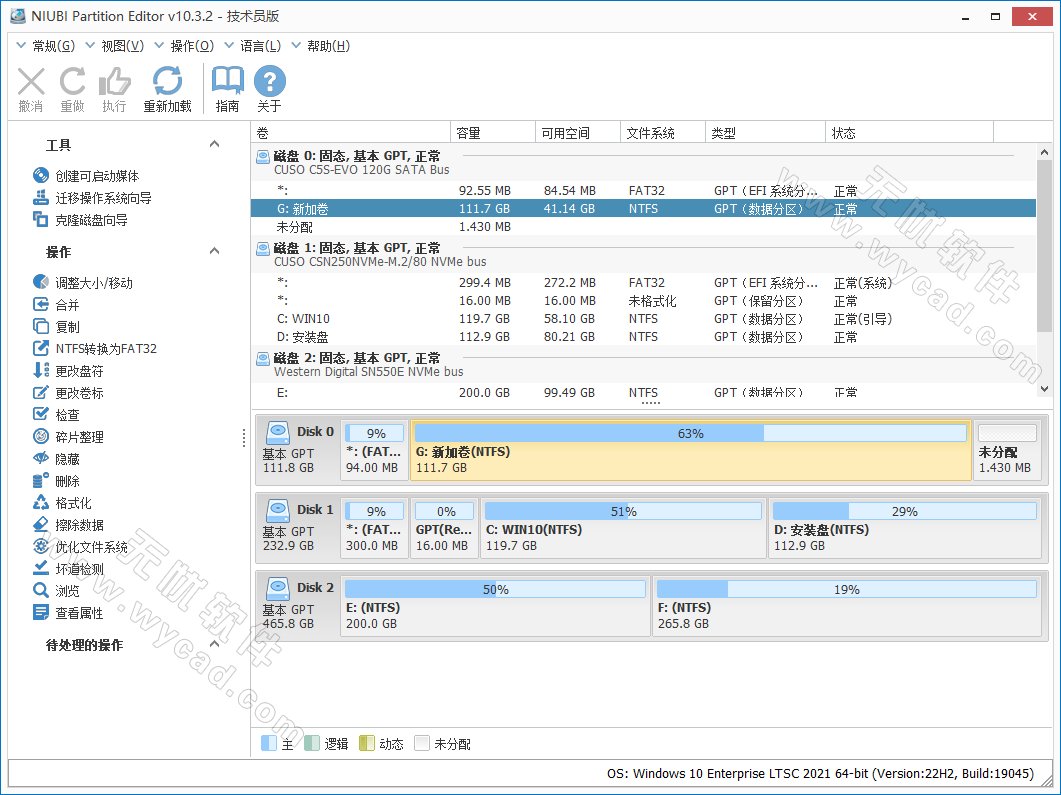Click the 执行 (Apply) thumbs-up icon
1061x795 pixels.
(114, 89)
